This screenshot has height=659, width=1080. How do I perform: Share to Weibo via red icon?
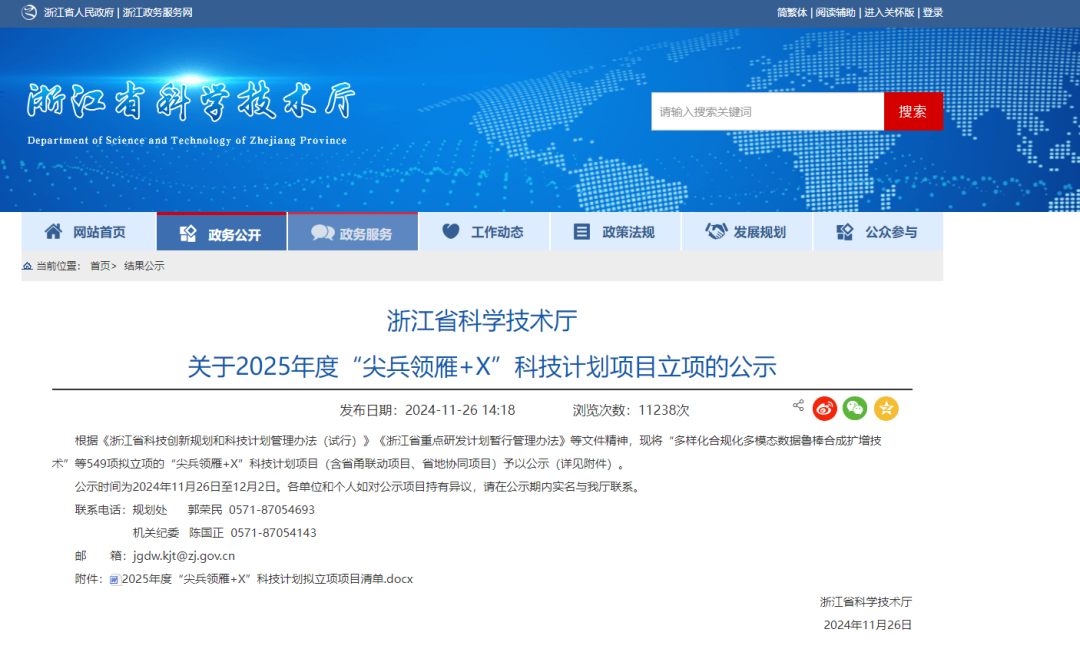pyautogui.click(x=824, y=408)
